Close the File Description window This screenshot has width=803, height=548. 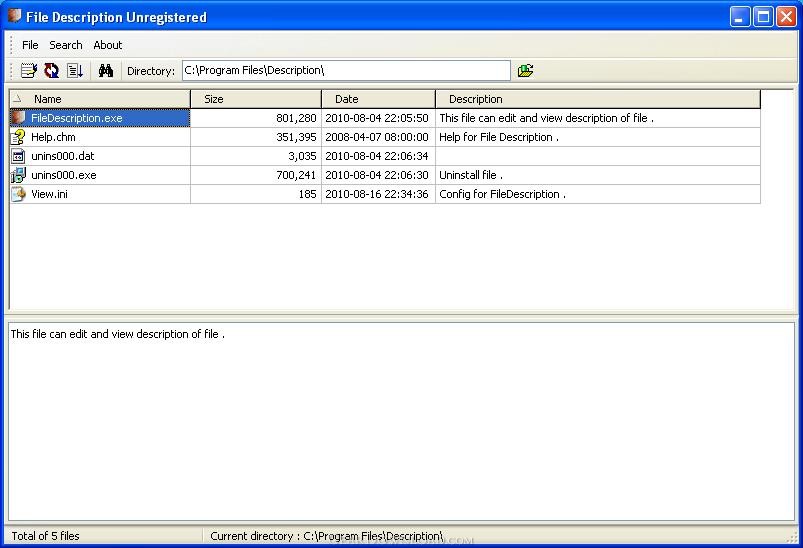pyautogui.click(x=786, y=17)
